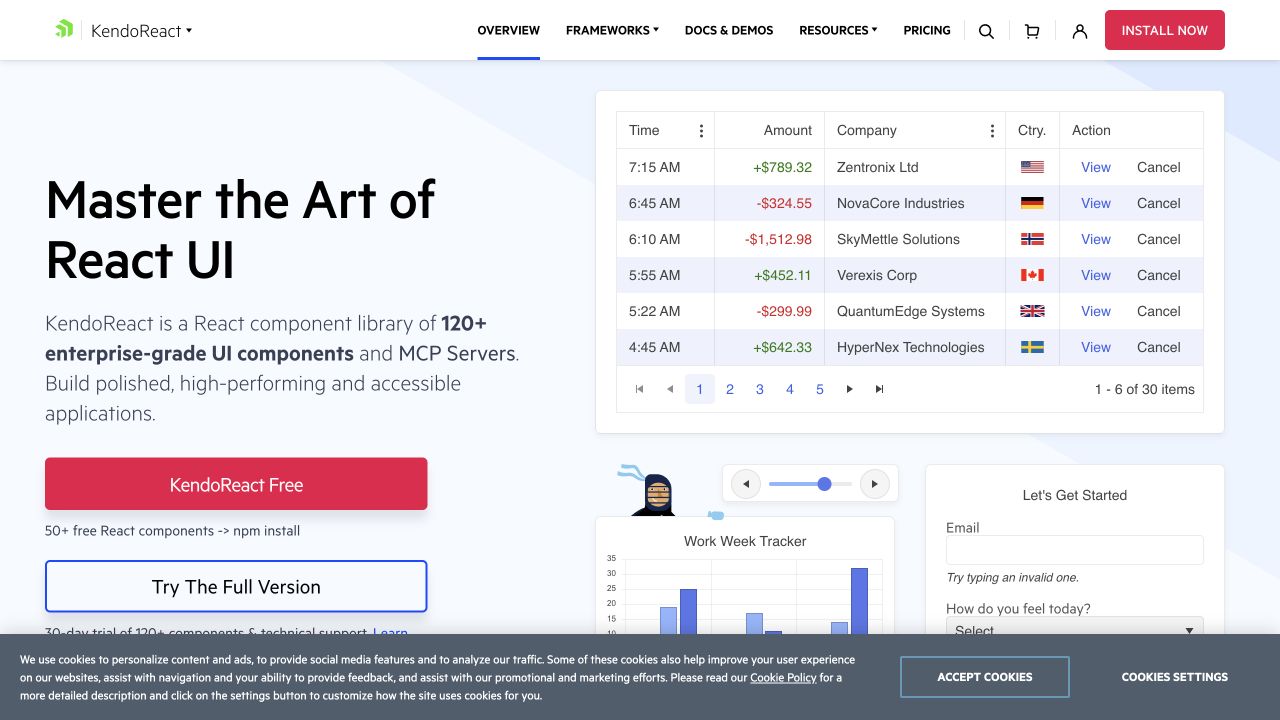1280x720 pixels.
Task: View the NovaCore Industries transaction
Action: click(x=1096, y=203)
